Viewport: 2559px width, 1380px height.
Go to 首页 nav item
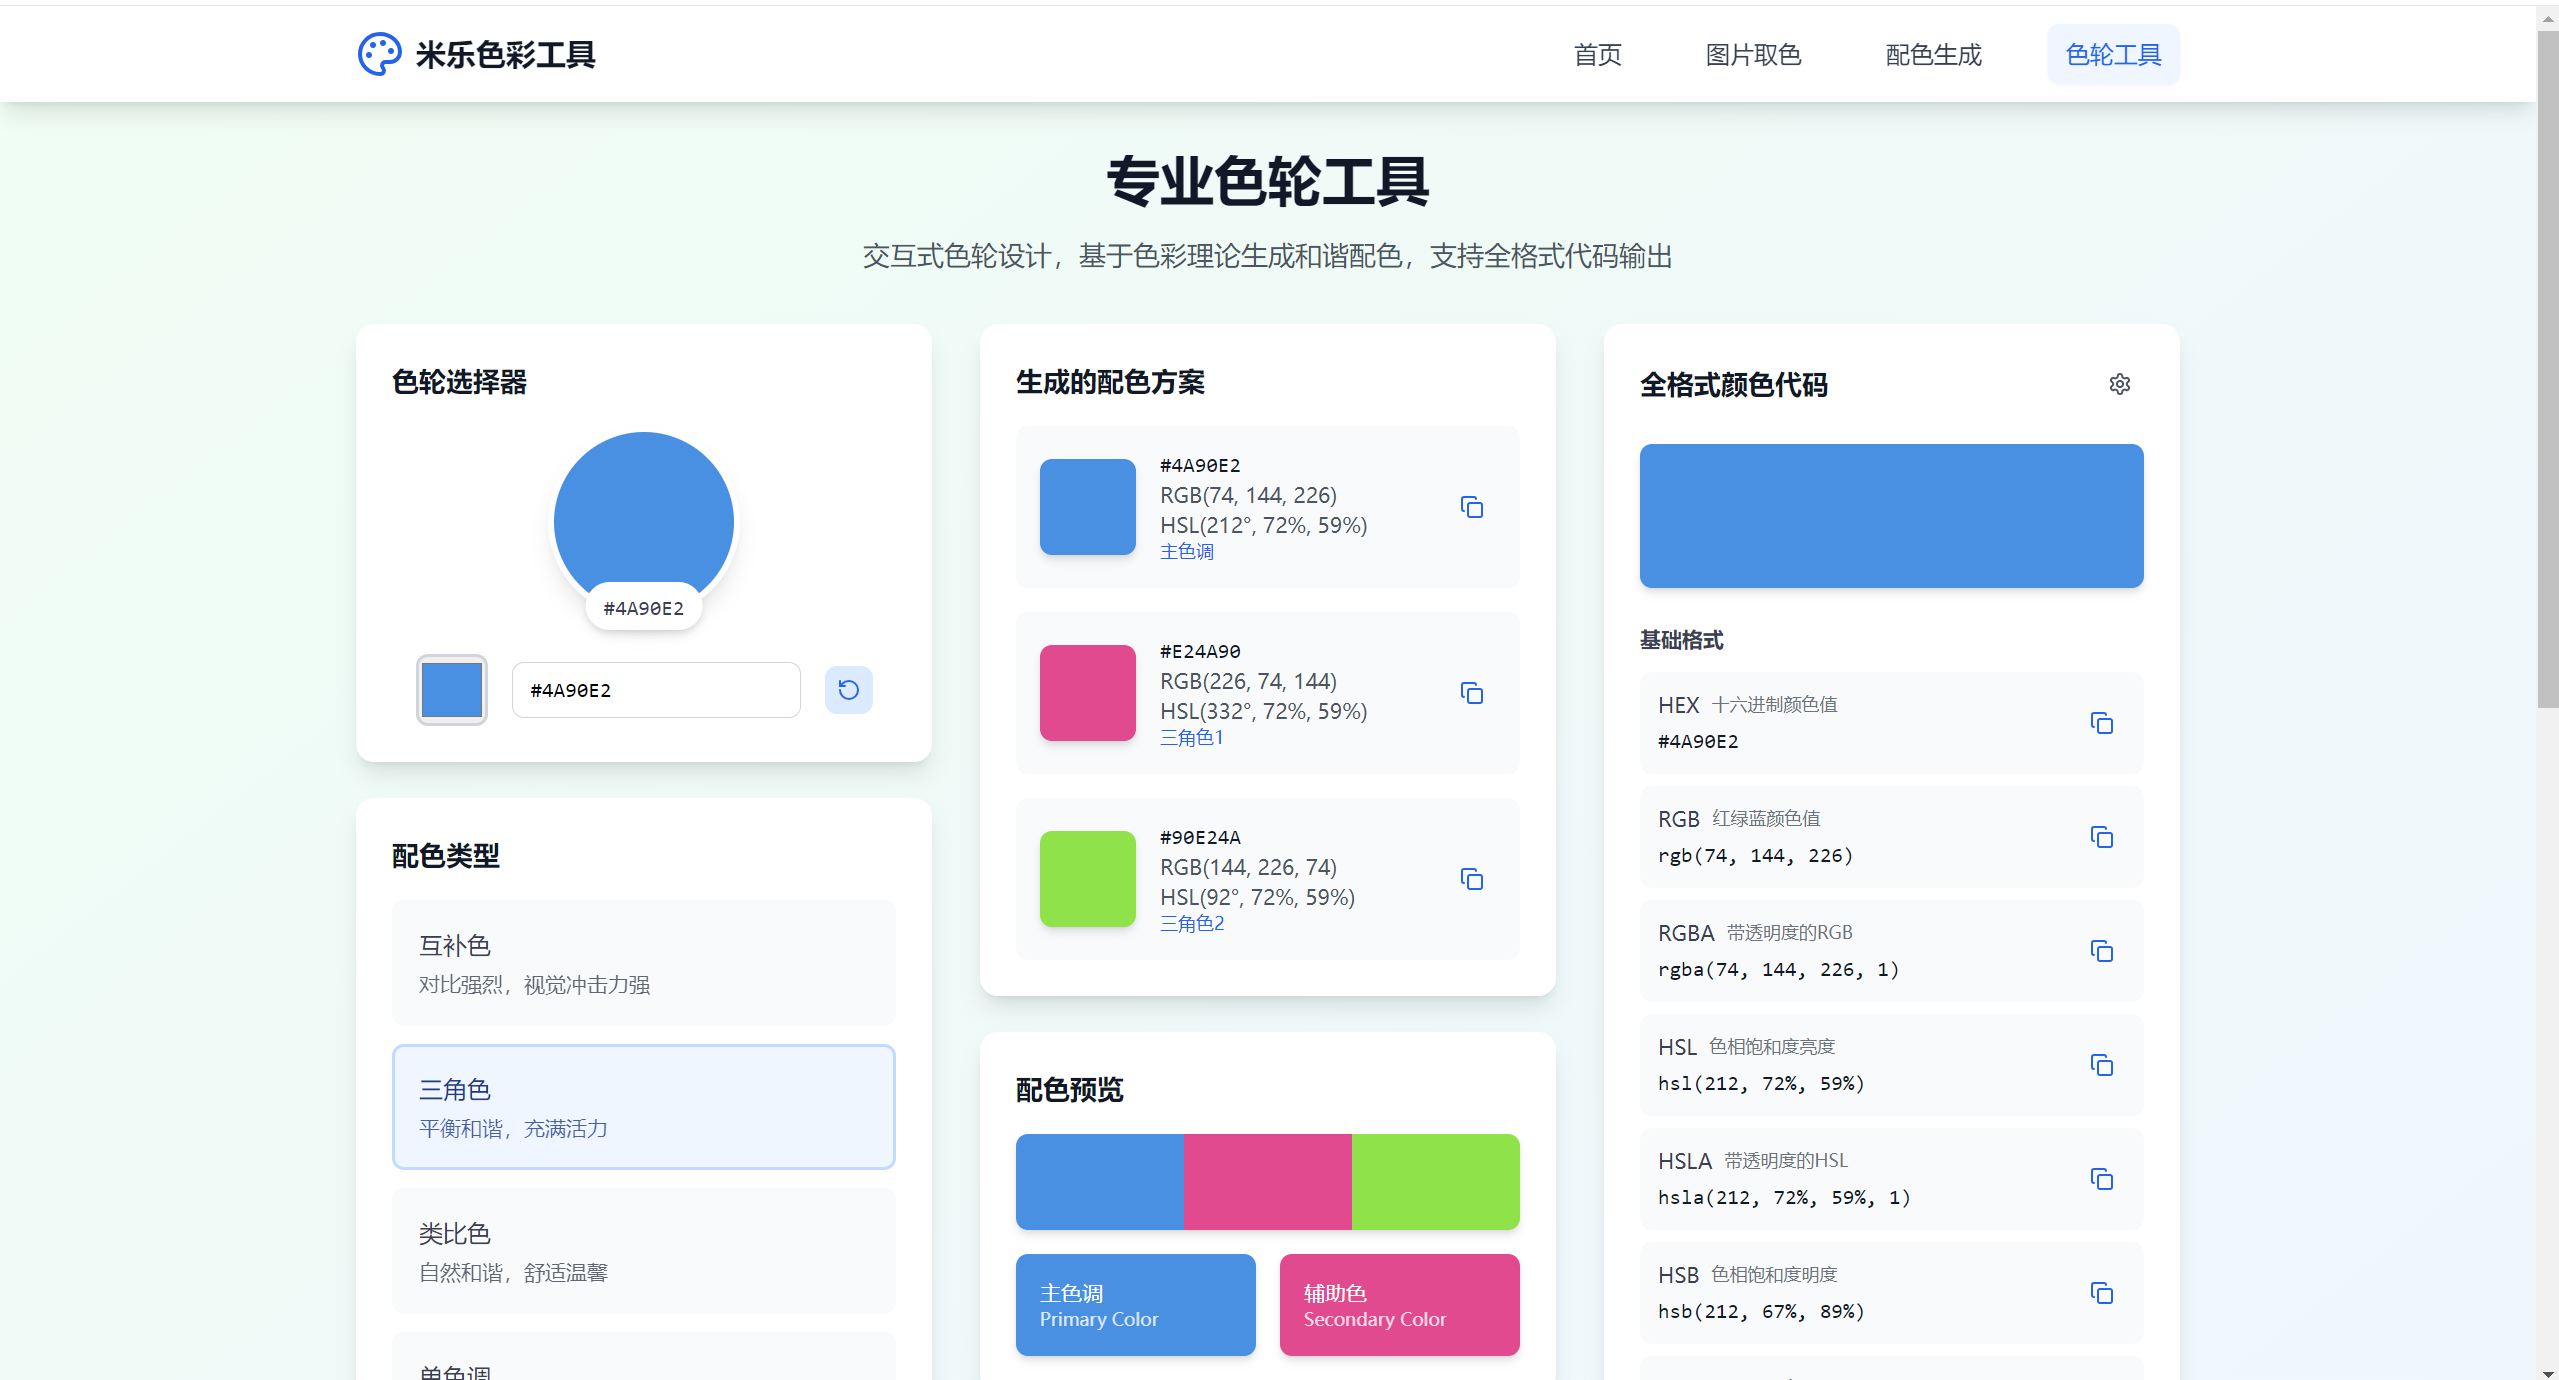click(x=1597, y=55)
